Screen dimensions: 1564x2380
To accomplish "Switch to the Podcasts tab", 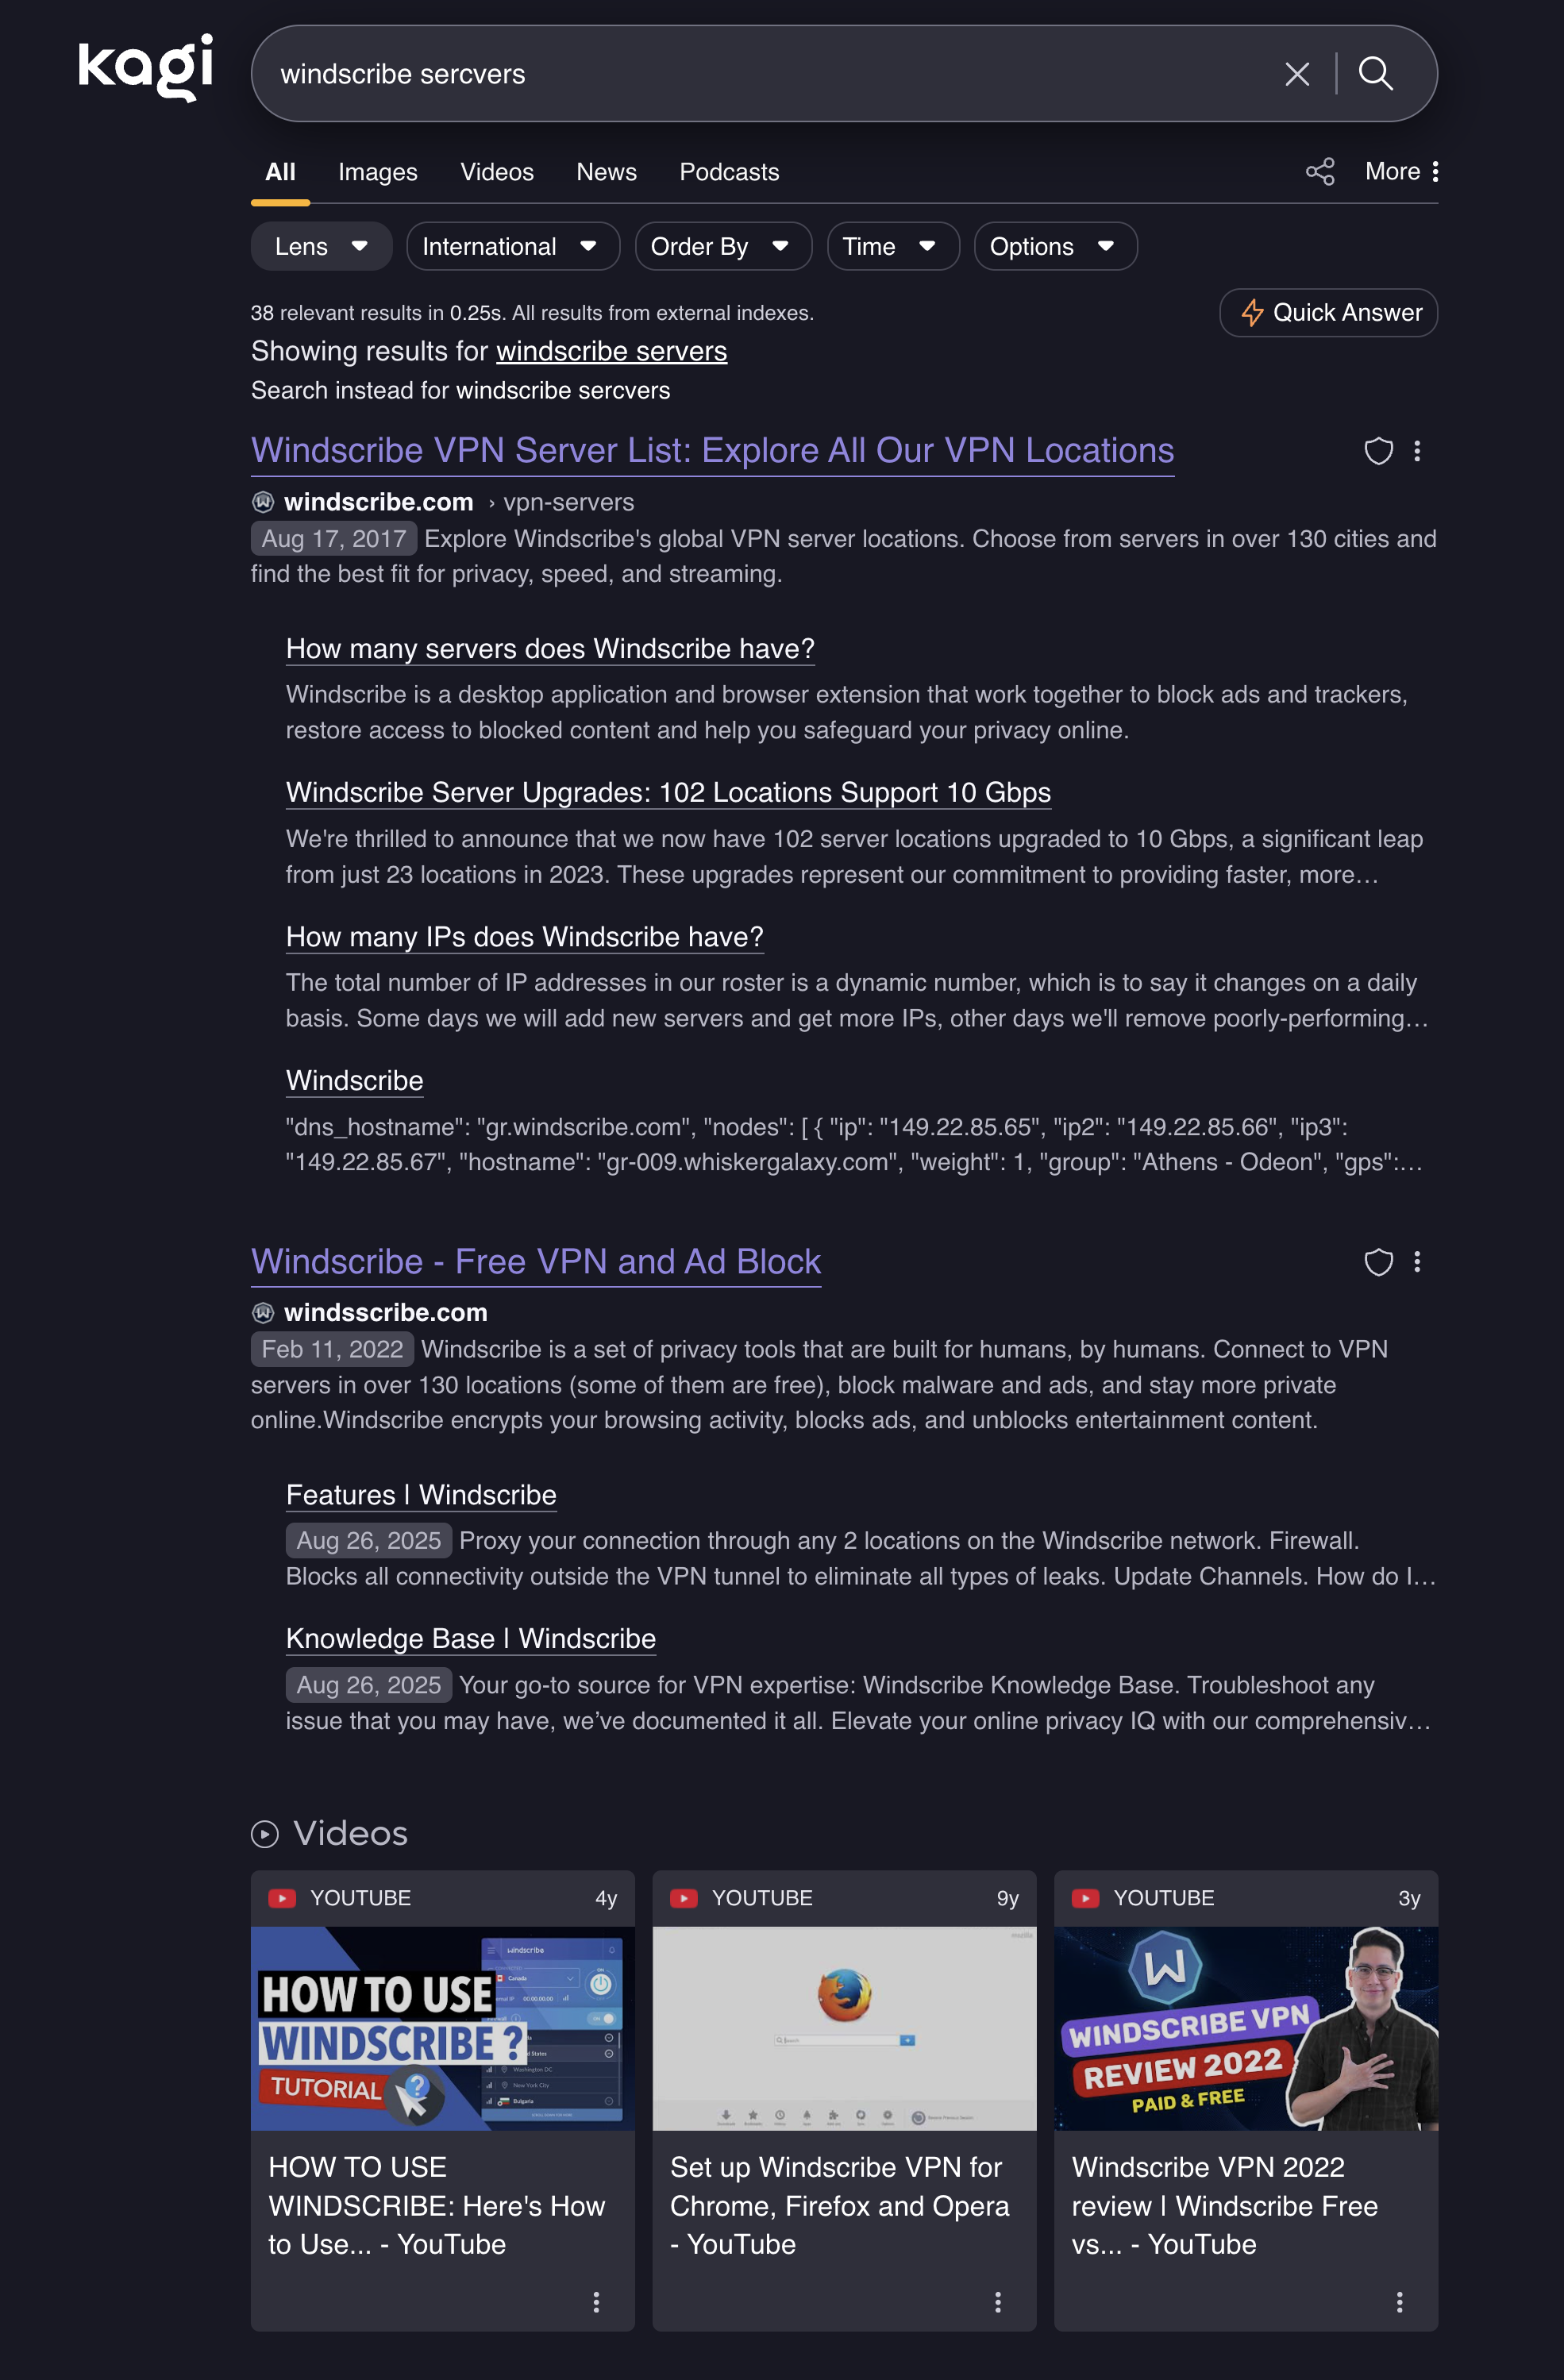I will 729,172.
